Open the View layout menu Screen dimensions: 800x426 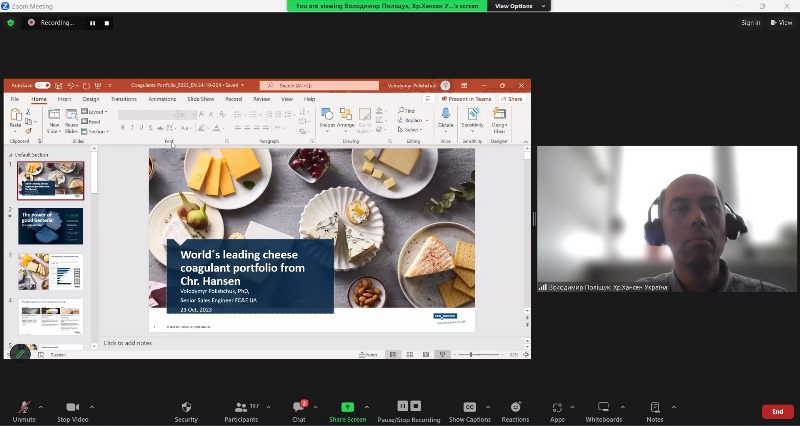[x=782, y=22]
